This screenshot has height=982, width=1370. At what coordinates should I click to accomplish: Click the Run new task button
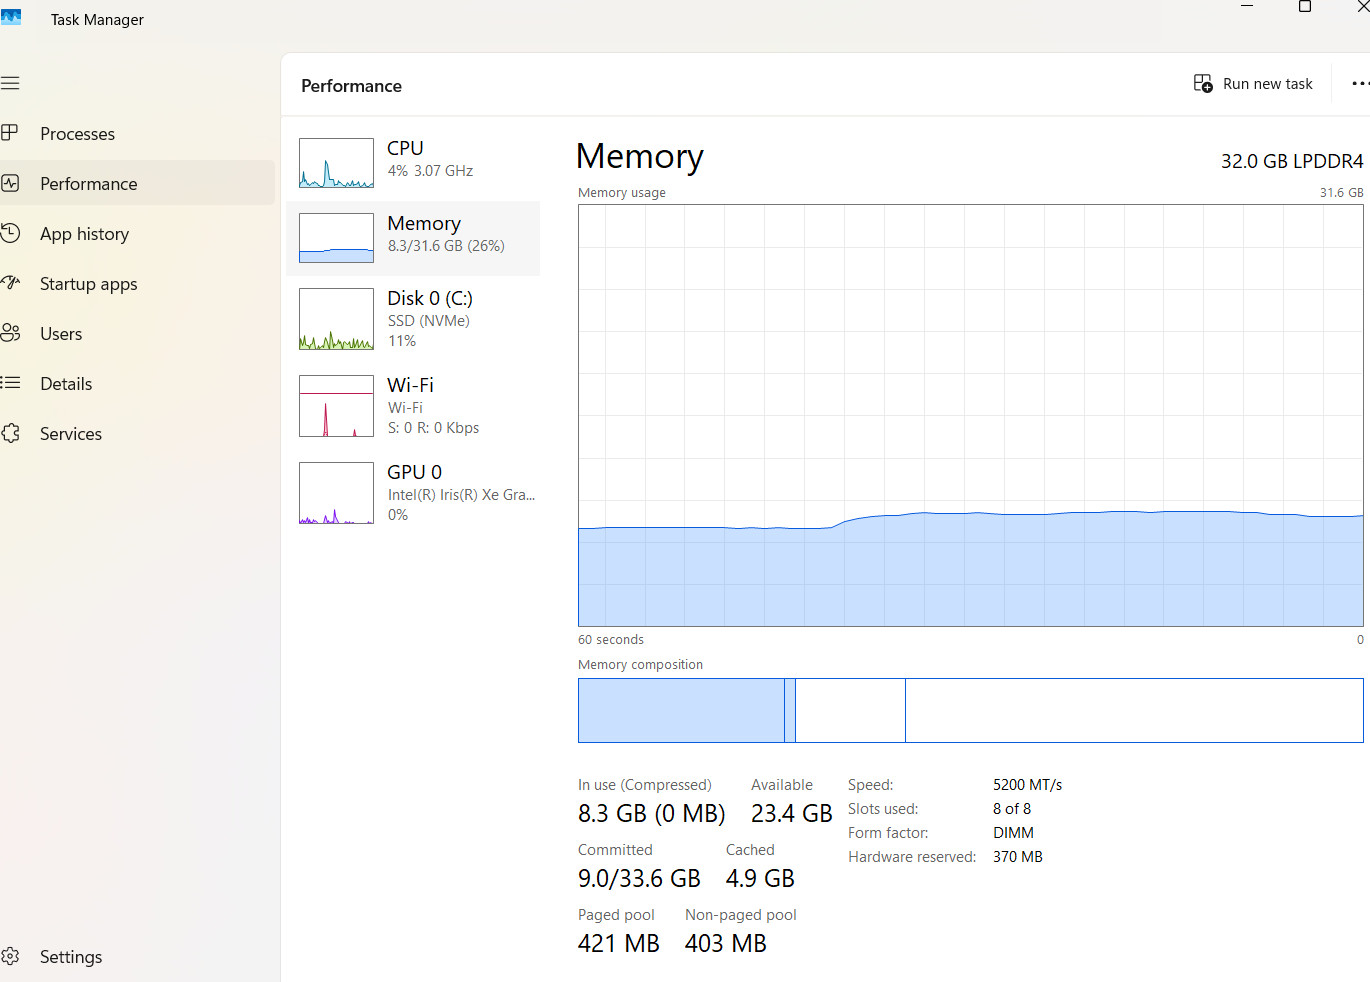pos(1253,84)
